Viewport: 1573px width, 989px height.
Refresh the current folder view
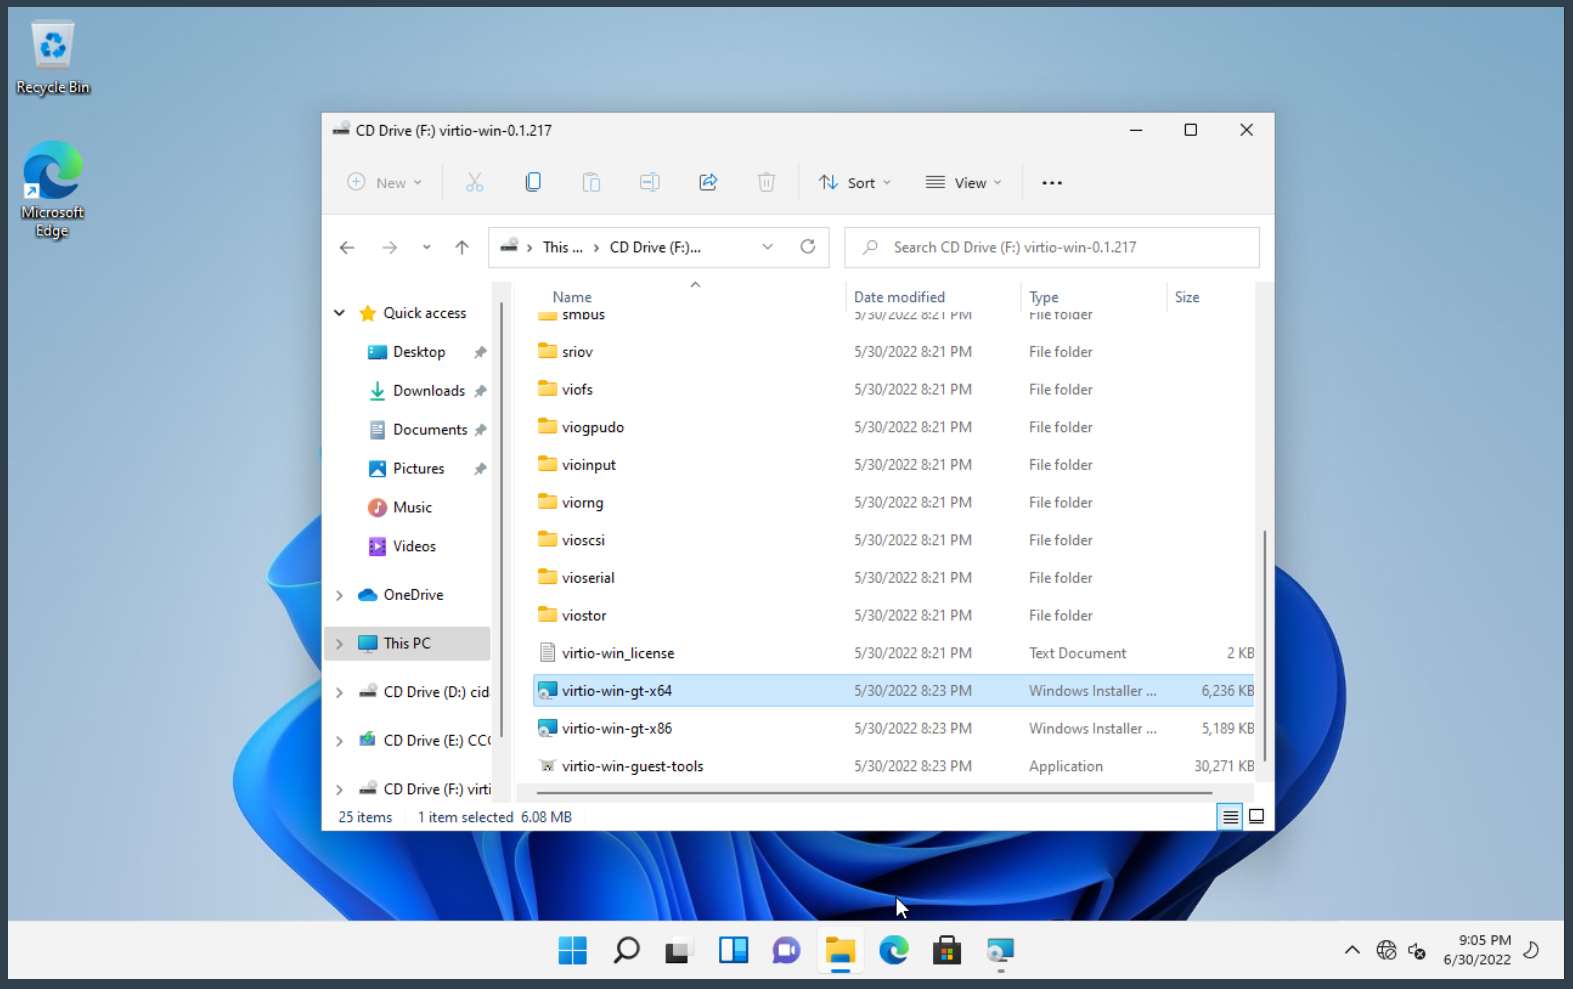coord(808,247)
